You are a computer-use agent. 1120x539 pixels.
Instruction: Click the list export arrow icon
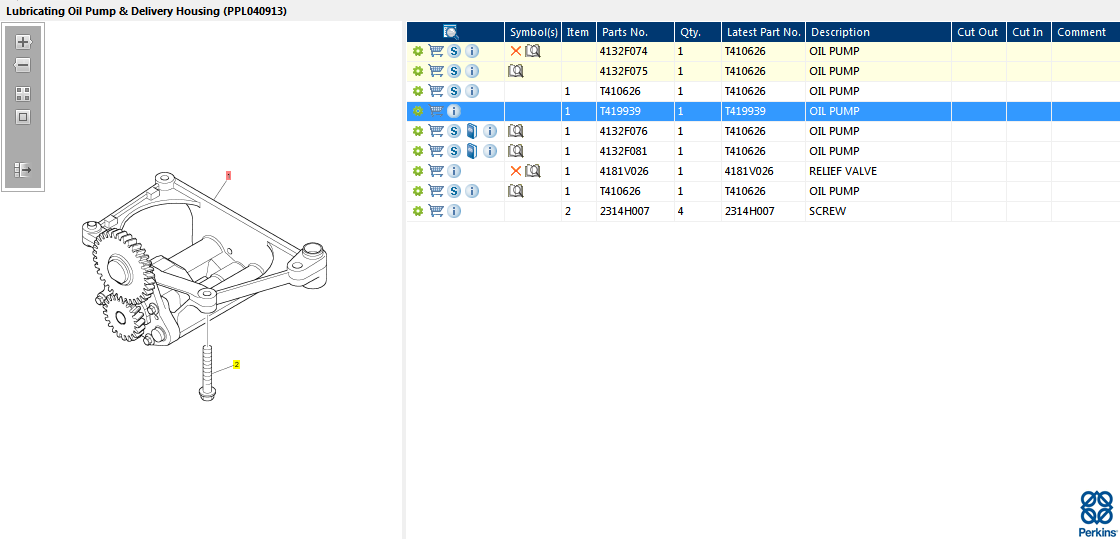[x=23, y=170]
